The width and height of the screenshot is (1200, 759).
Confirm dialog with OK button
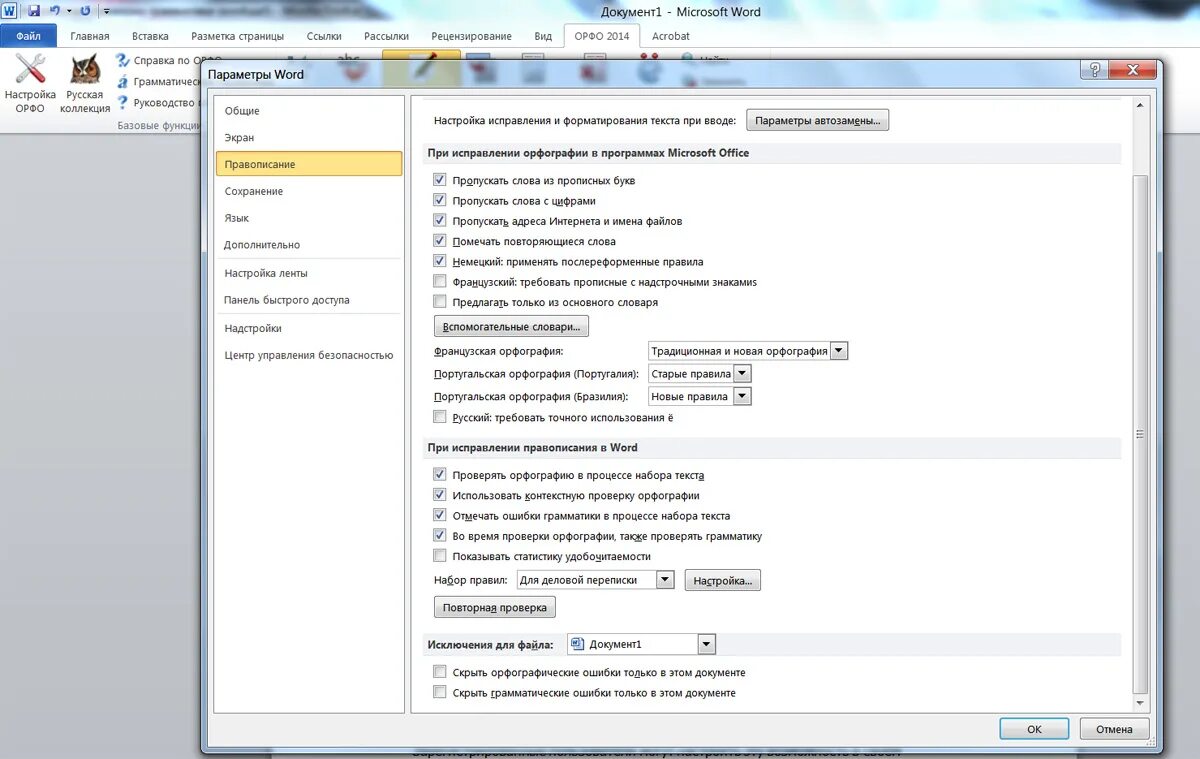[1034, 729]
